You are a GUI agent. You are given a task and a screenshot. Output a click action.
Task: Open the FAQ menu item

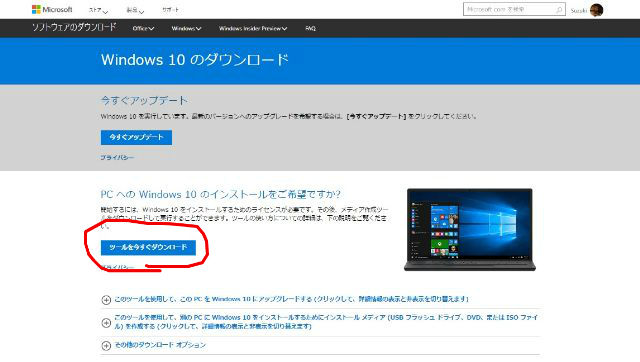(x=310, y=29)
